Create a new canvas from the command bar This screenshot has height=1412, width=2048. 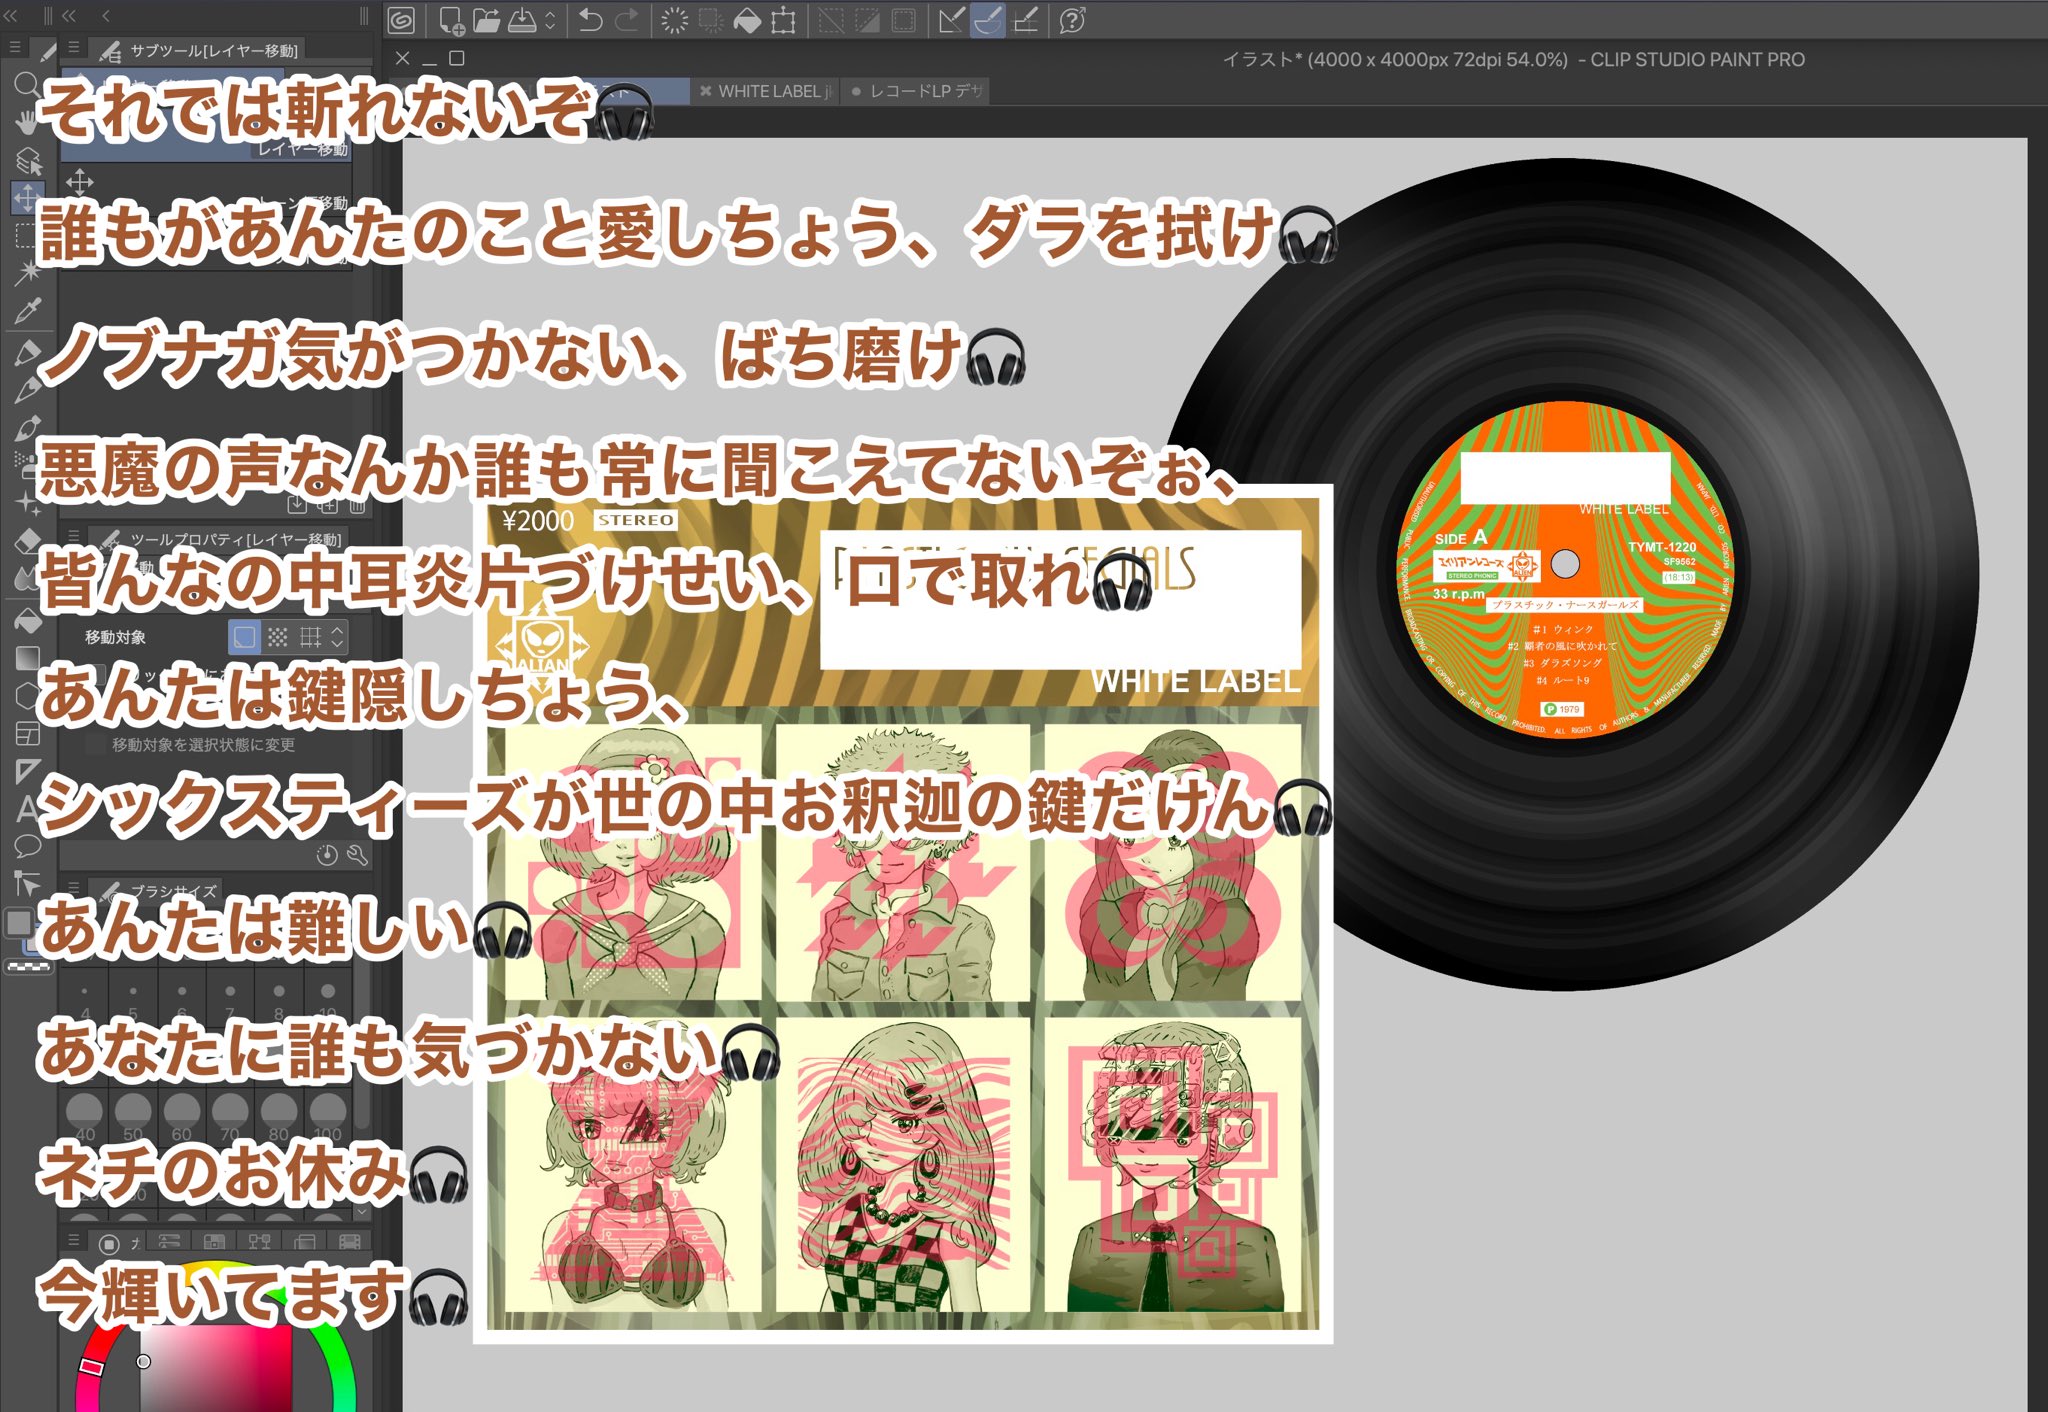pos(451,20)
